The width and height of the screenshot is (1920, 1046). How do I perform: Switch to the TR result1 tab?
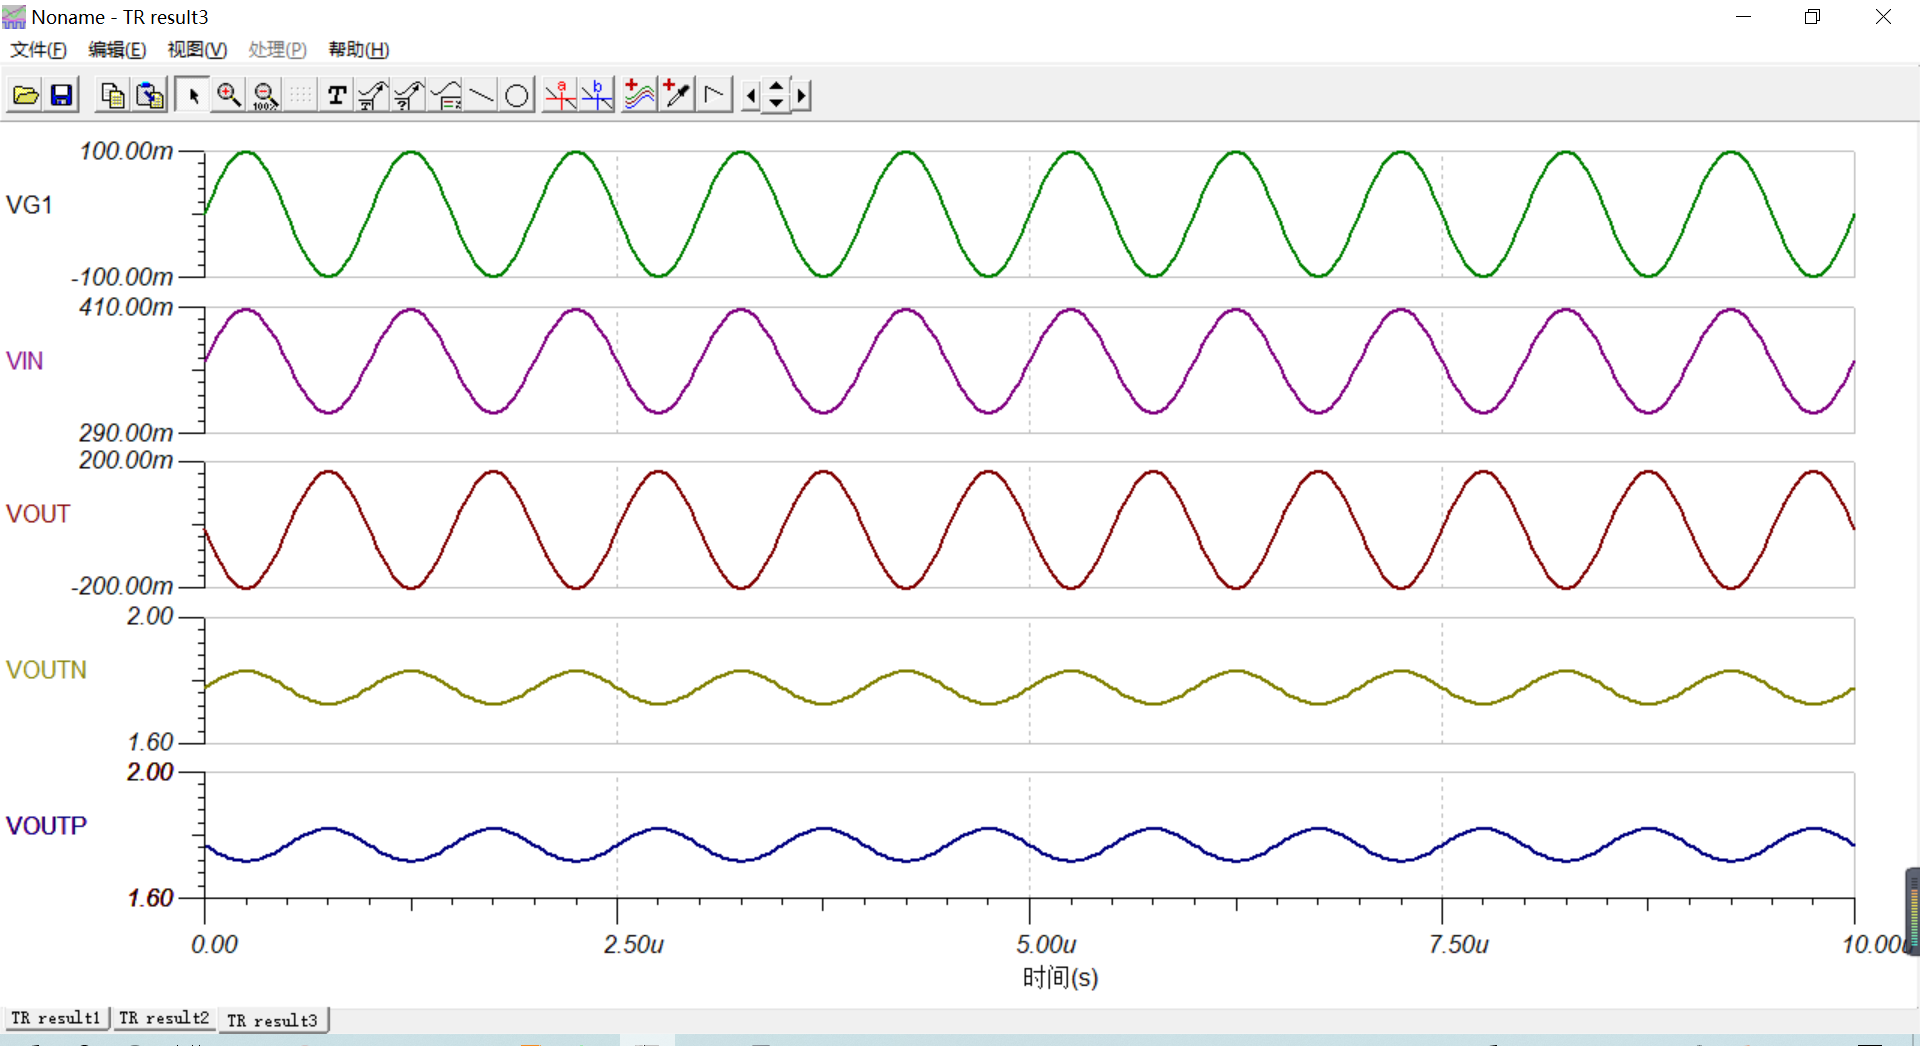[56, 1018]
